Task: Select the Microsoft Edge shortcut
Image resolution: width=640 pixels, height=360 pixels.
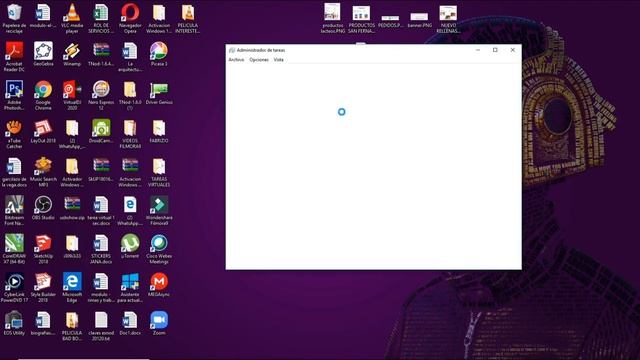Action: pos(72,287)
